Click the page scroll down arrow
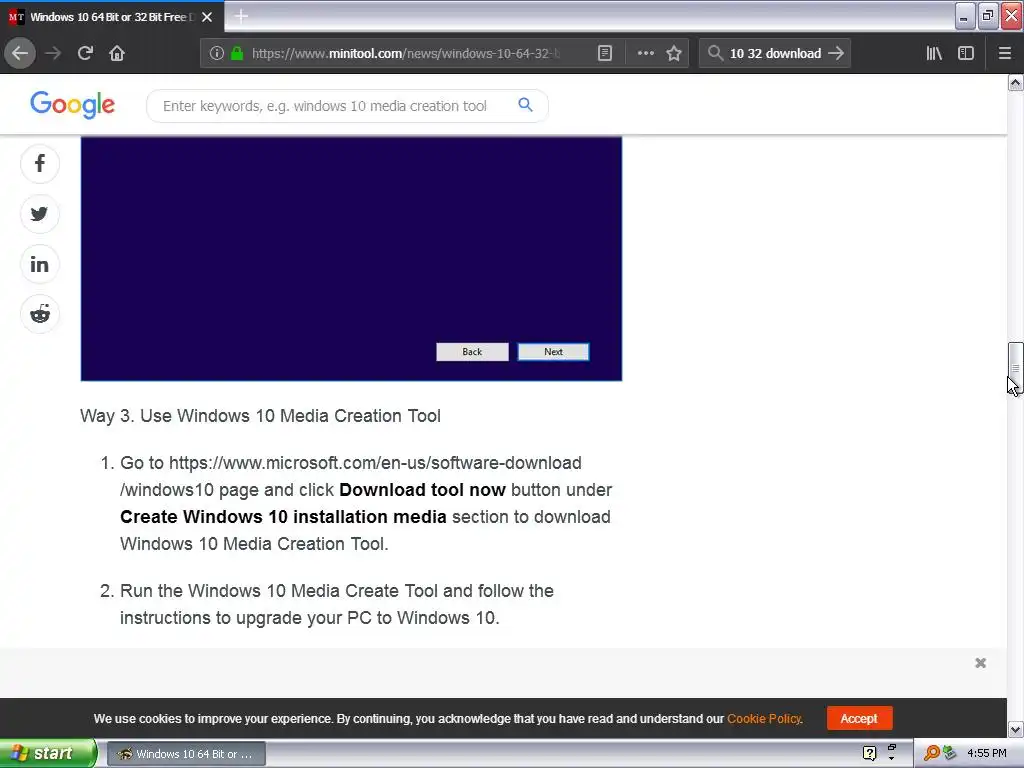Viewport: 1024px width, 768px height. click(1015, 729)
